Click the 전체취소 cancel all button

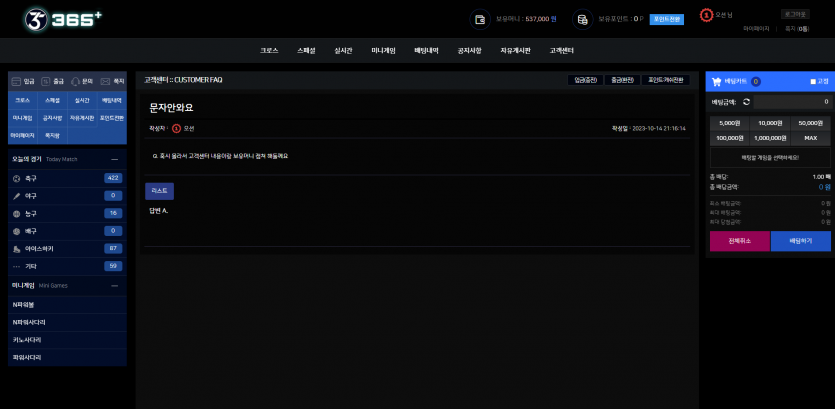coord(740,241)
